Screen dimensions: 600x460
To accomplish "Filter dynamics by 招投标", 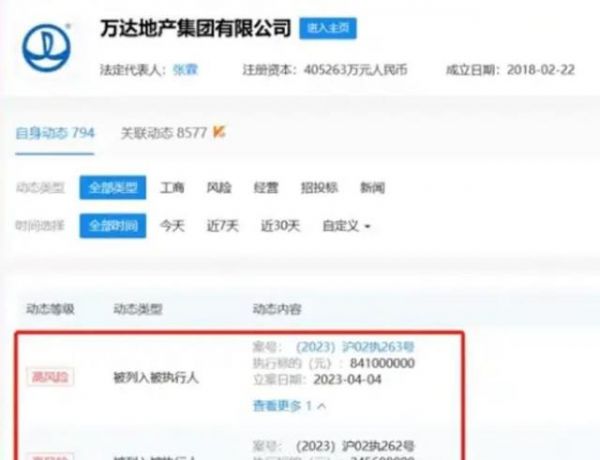I will tap(319, 188).
